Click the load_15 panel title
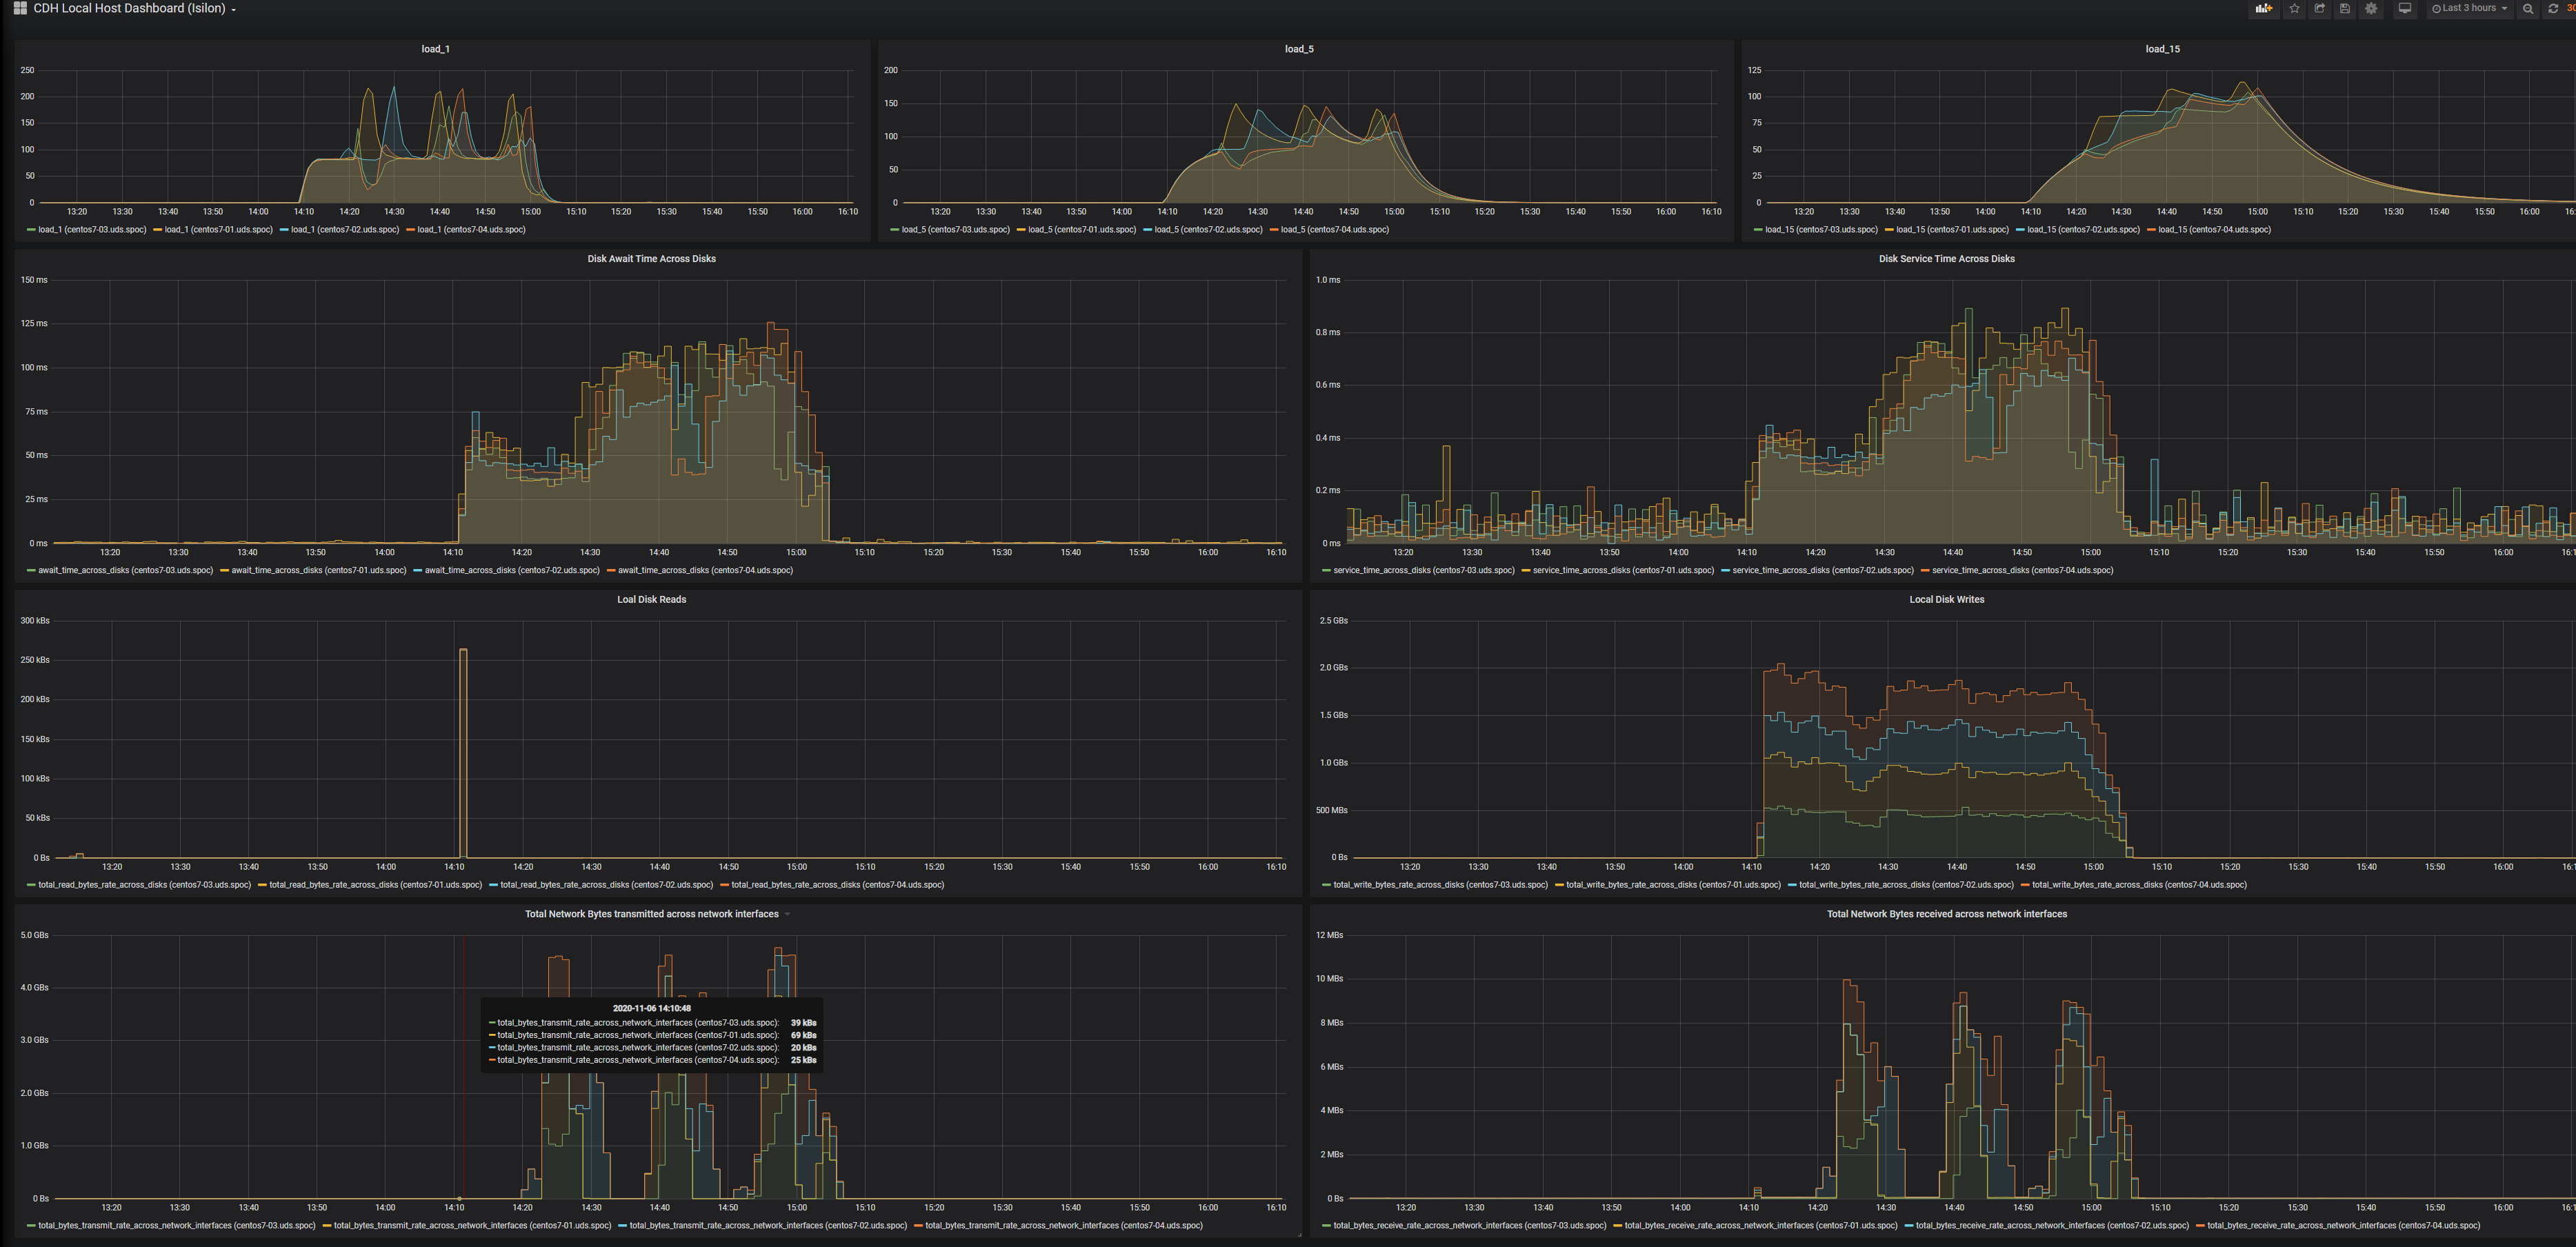 pyautogui.click(x=2162, y=49)
